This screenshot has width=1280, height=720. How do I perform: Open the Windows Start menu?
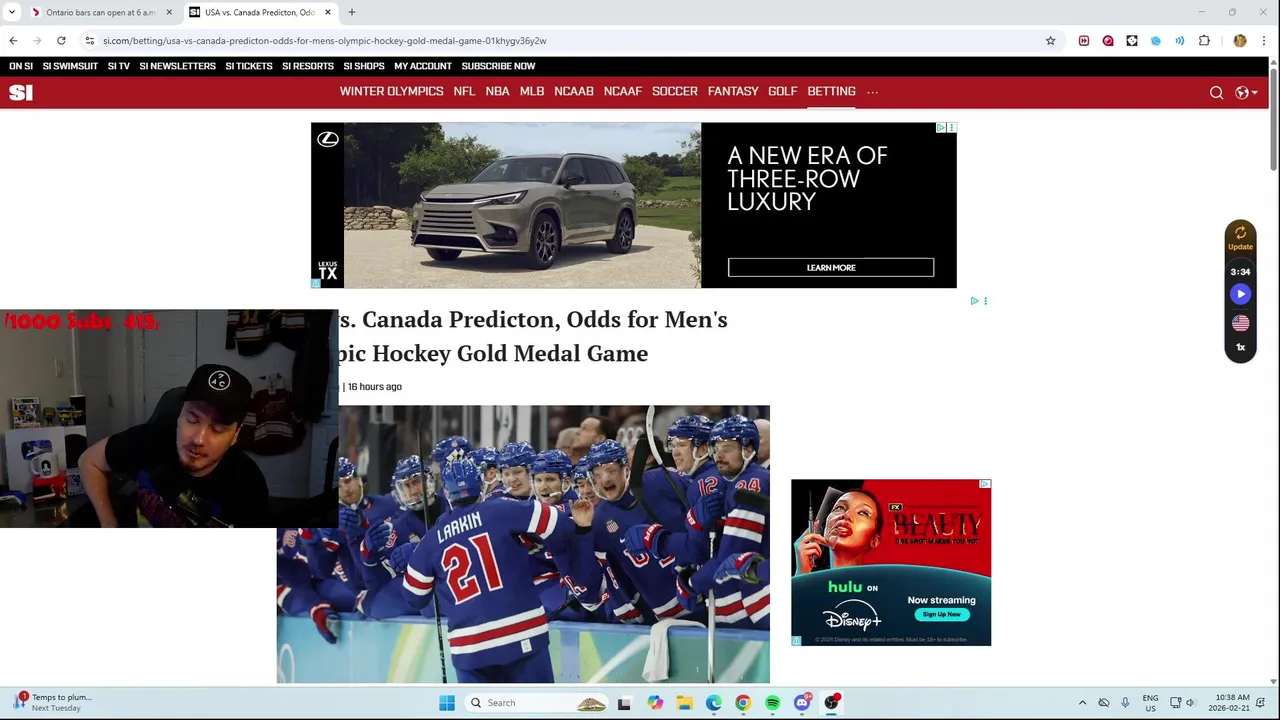pyautogui.click(x=447, y=703)
